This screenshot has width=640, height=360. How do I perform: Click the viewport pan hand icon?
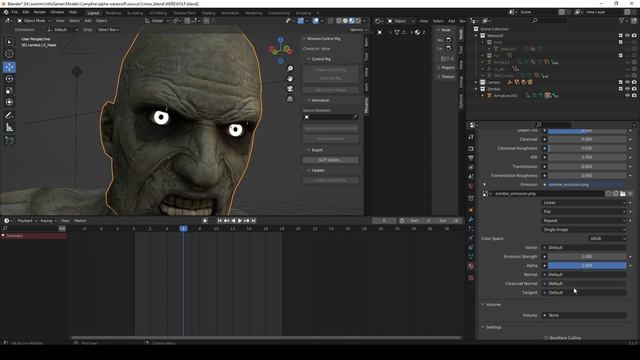click(290, 78)
